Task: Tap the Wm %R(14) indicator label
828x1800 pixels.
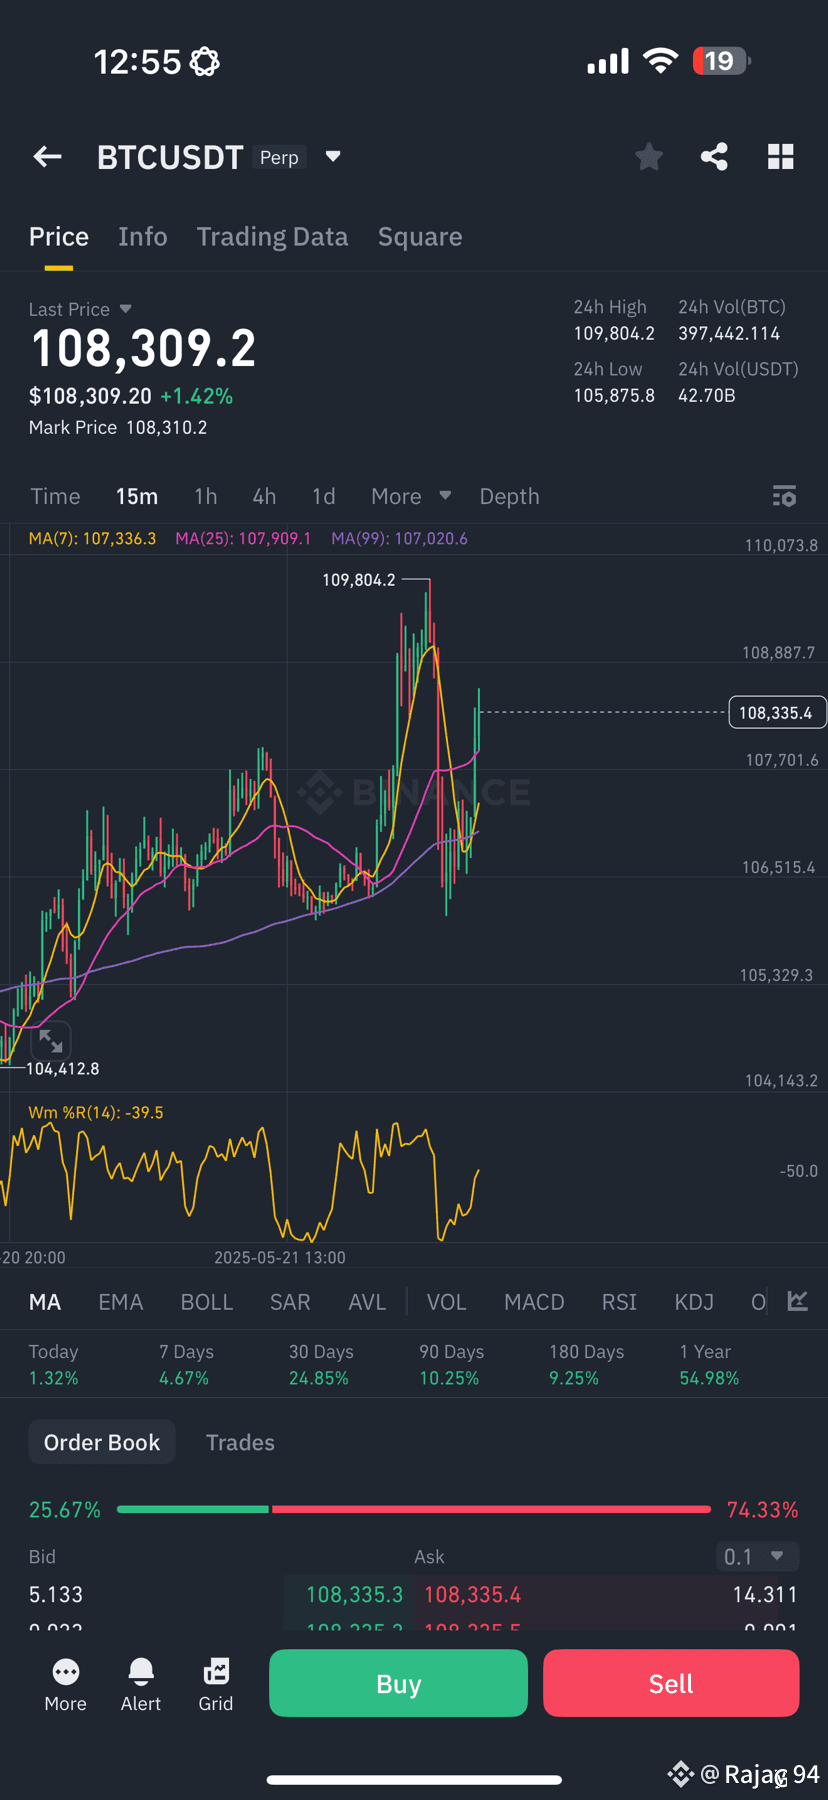Action: tap(96, 1112)
